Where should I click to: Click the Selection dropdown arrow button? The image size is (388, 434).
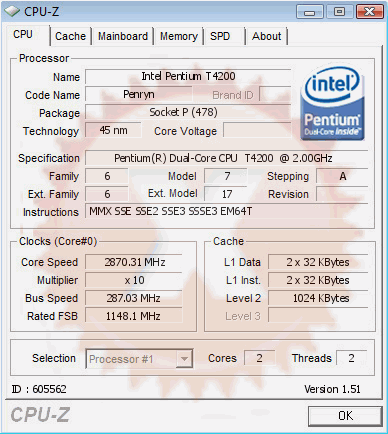pyautogui.click(x=184, y=359)
